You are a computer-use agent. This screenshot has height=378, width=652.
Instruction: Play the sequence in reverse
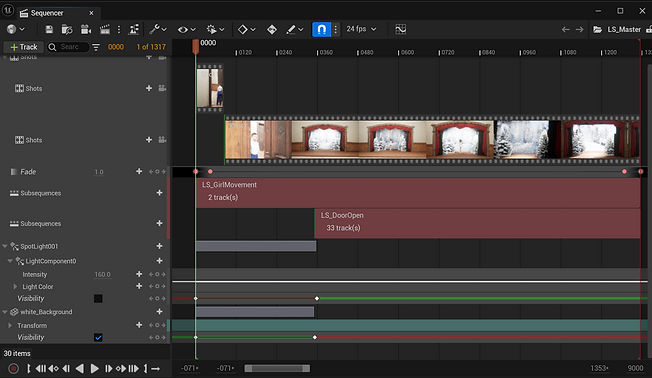click(80, 368)
